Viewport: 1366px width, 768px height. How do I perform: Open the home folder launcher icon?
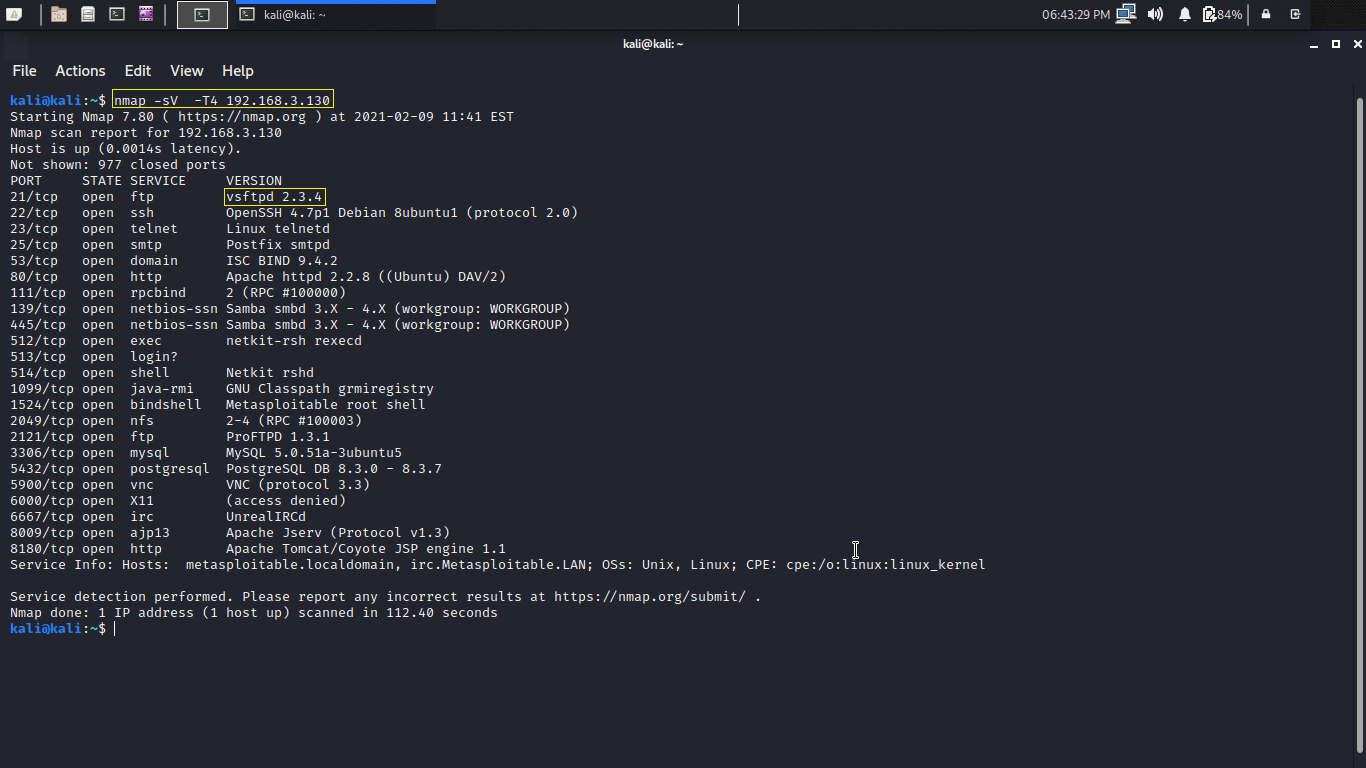59,14
